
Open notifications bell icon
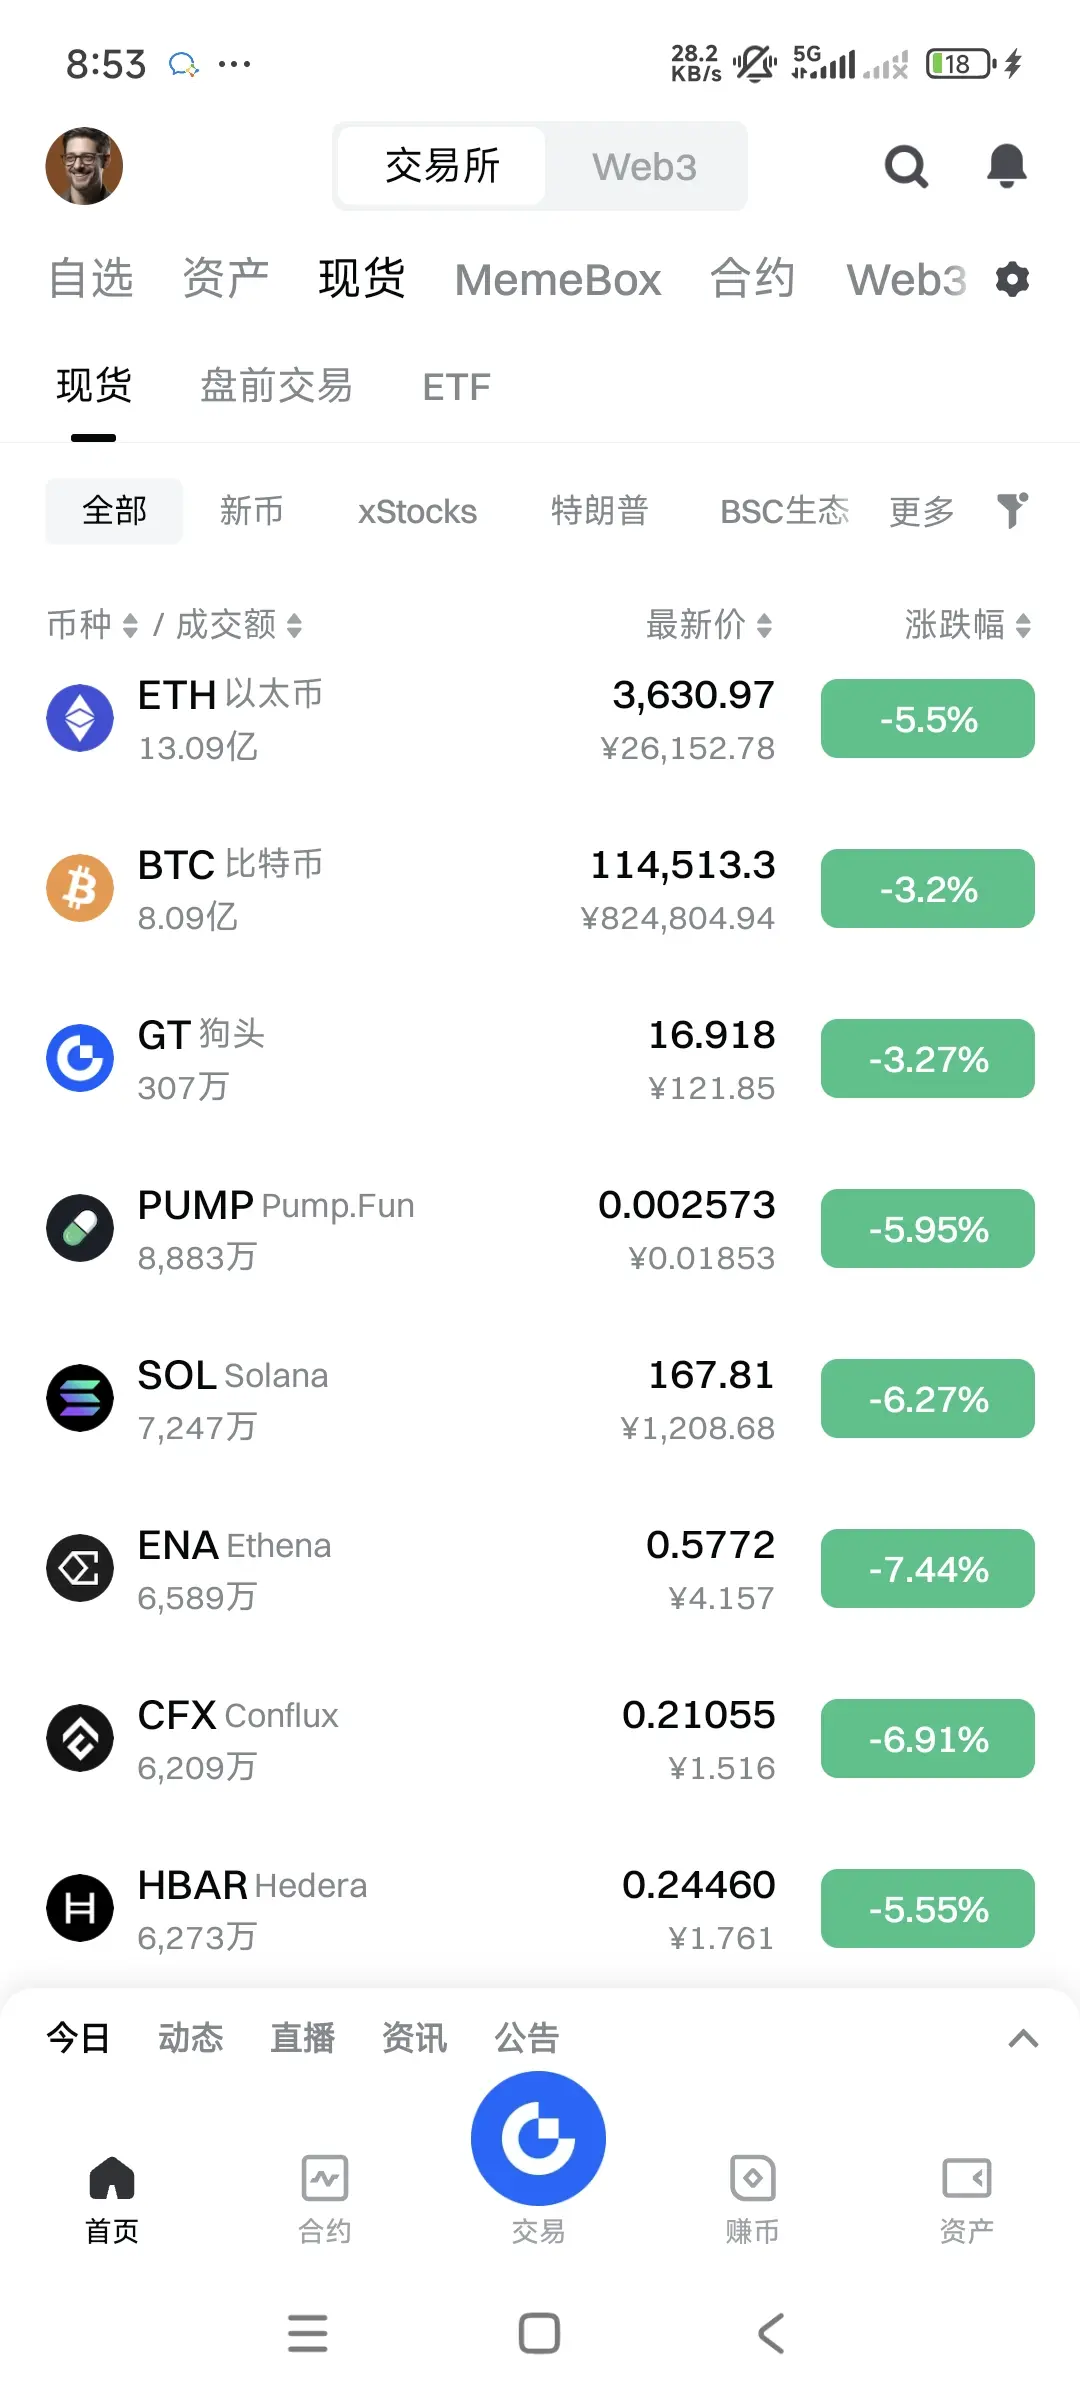click(1006, 166)
